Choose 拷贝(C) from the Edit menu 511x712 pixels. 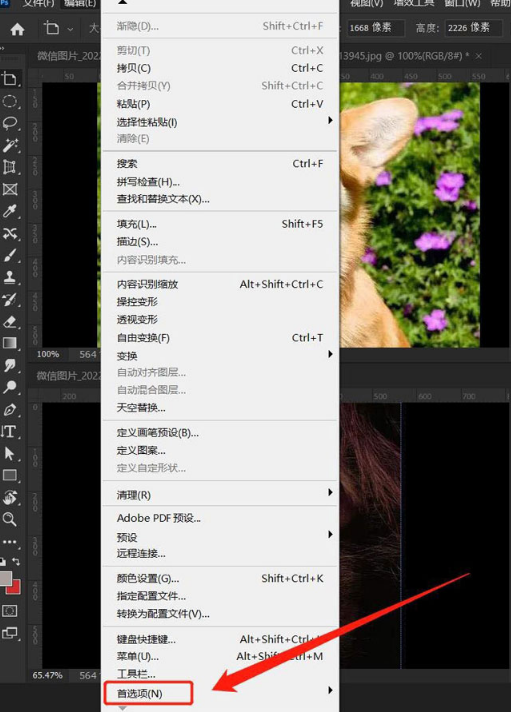pyautogui.click(x=220, y=68)
